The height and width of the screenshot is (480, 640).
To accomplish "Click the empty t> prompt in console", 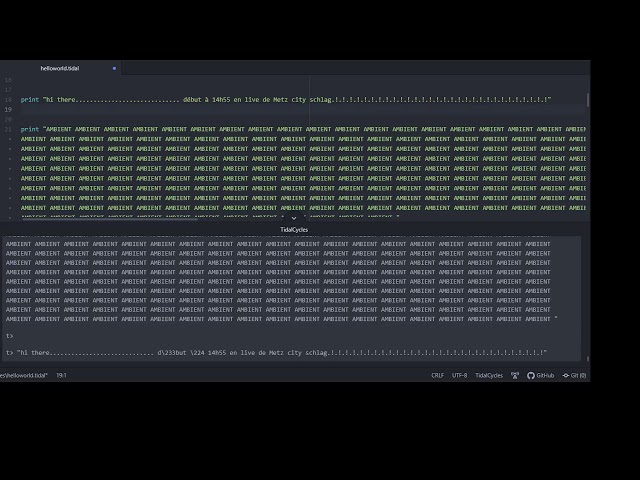I will (x=10, y=336).
